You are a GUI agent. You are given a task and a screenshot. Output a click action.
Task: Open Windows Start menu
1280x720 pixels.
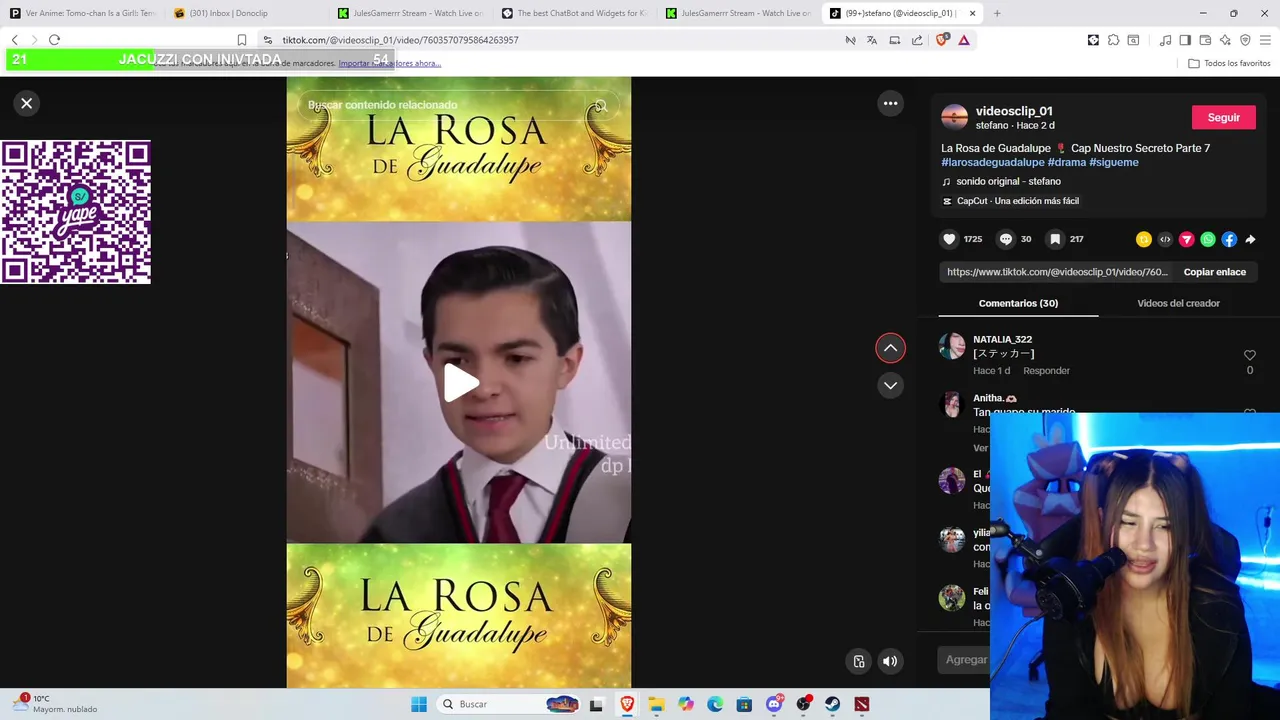[419, 704]
